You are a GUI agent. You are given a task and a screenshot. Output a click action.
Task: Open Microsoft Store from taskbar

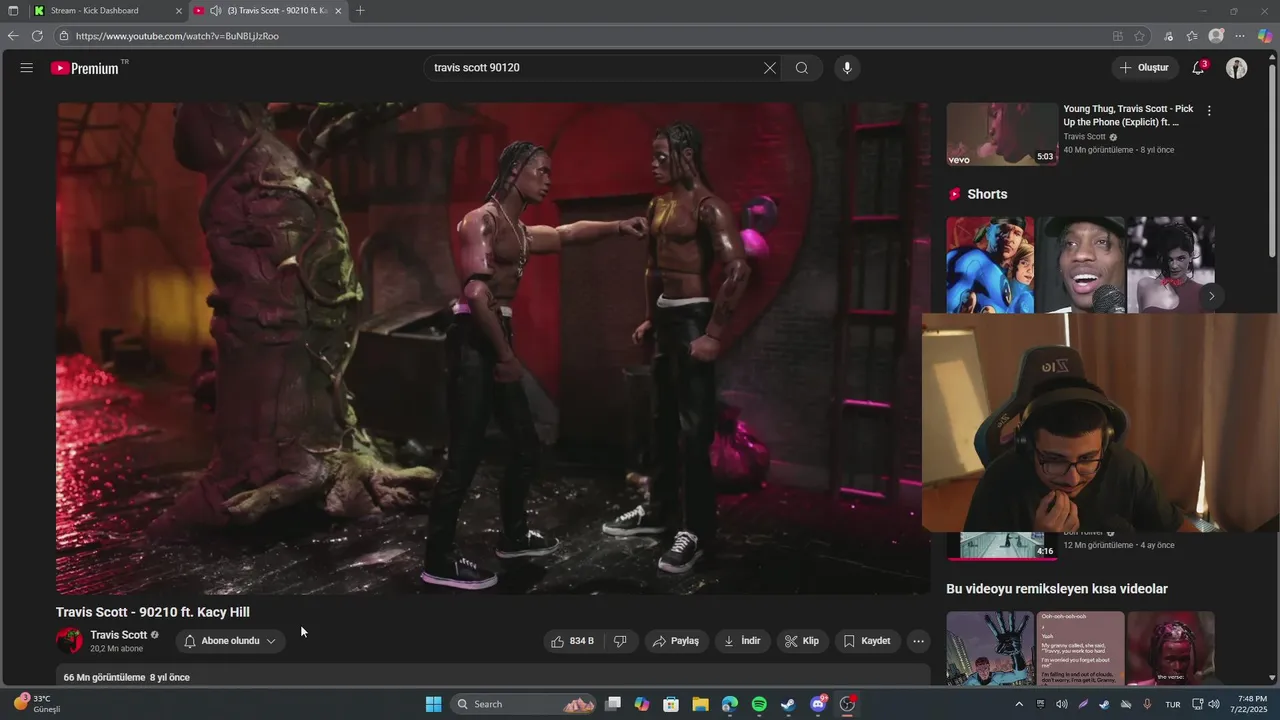(x=671, y=704)
